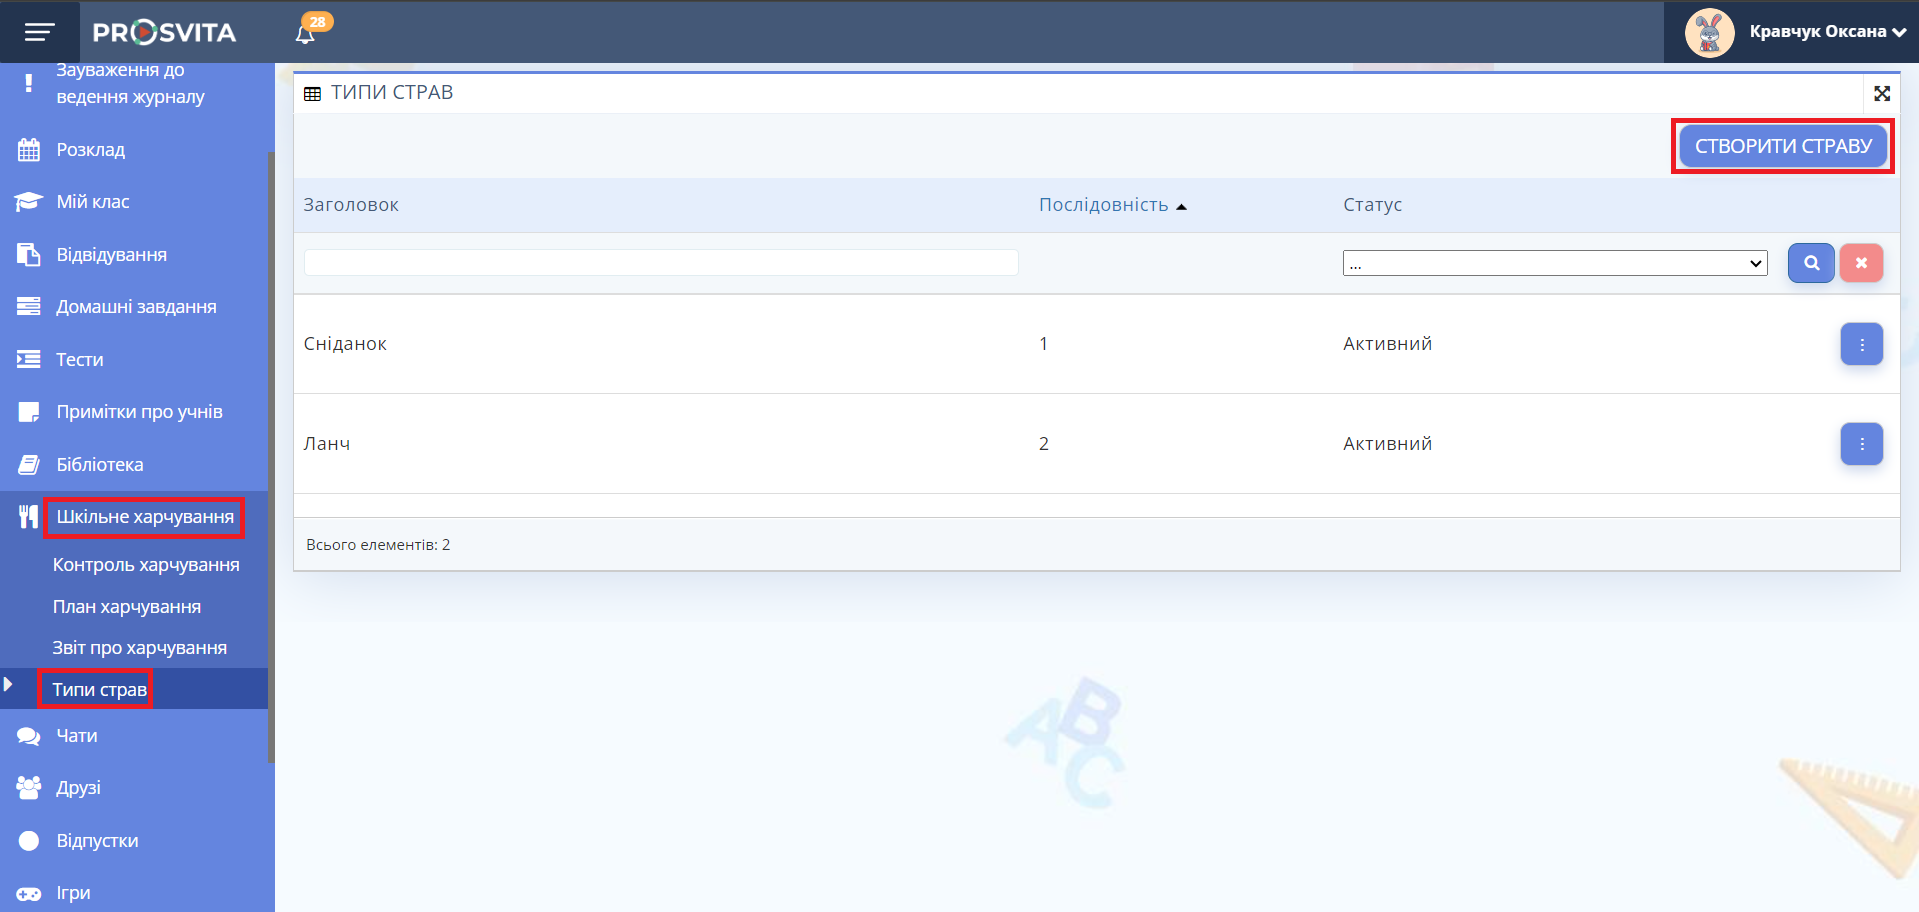Click the Заголовок filter text field
The width and height of the screenshot is (1919, 912).
pyautogui.click(x=660, y=263)
